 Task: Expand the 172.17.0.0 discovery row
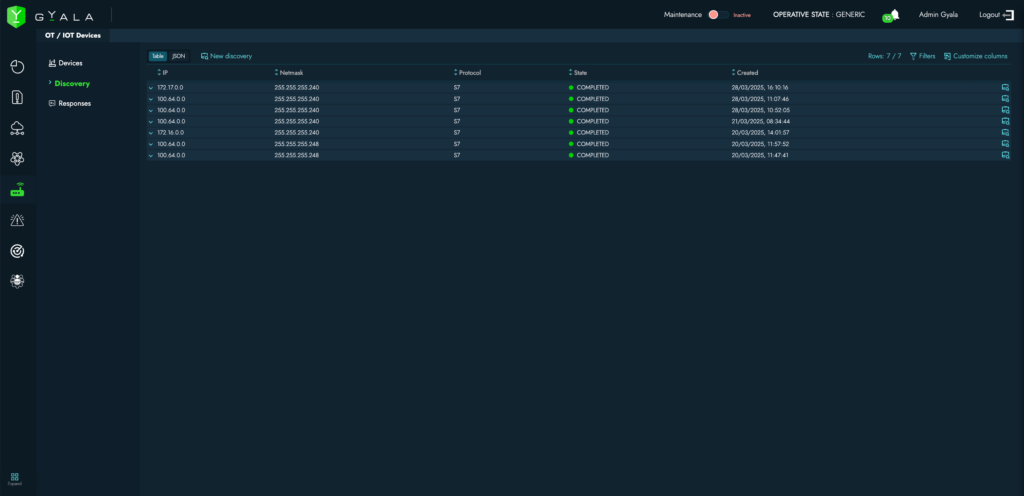(151, 88)
